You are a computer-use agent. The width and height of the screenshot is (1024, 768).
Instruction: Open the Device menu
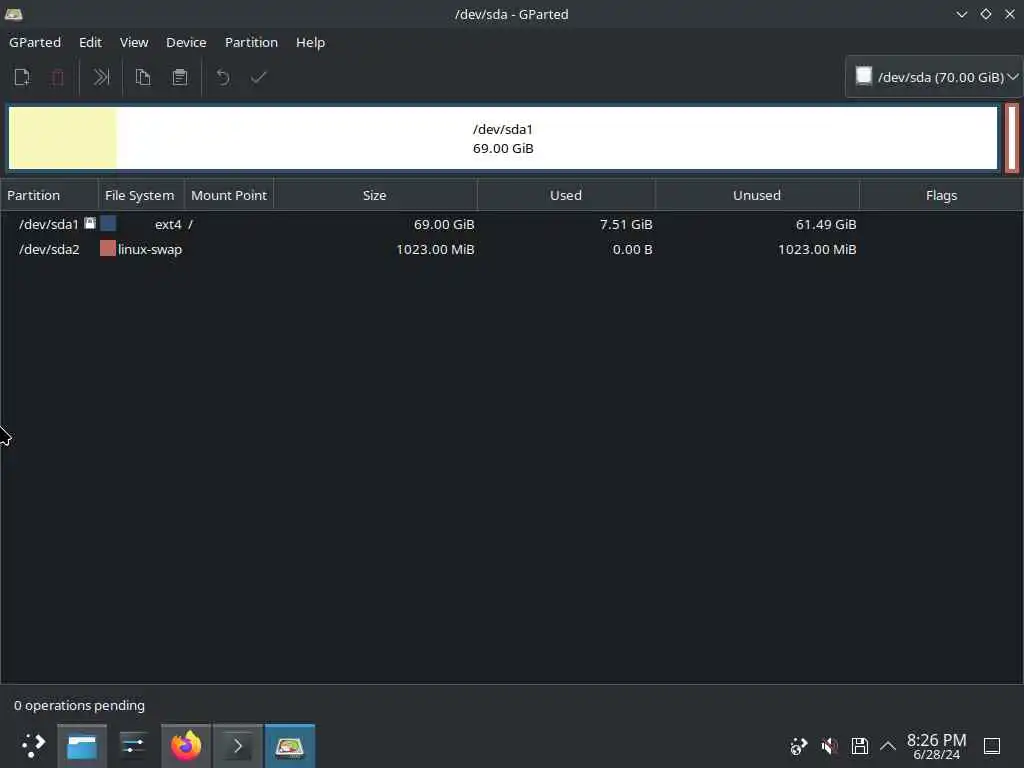point(186,42)
